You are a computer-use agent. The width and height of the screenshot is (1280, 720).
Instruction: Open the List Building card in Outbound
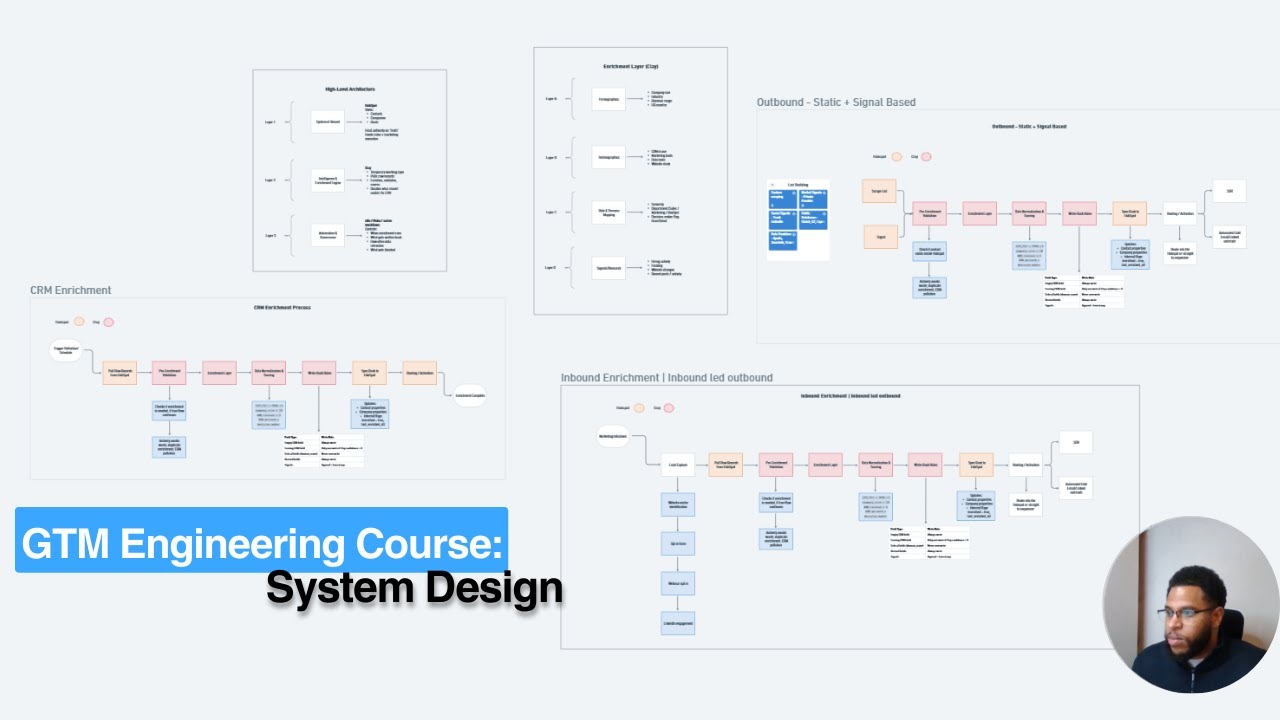point(798,219)
